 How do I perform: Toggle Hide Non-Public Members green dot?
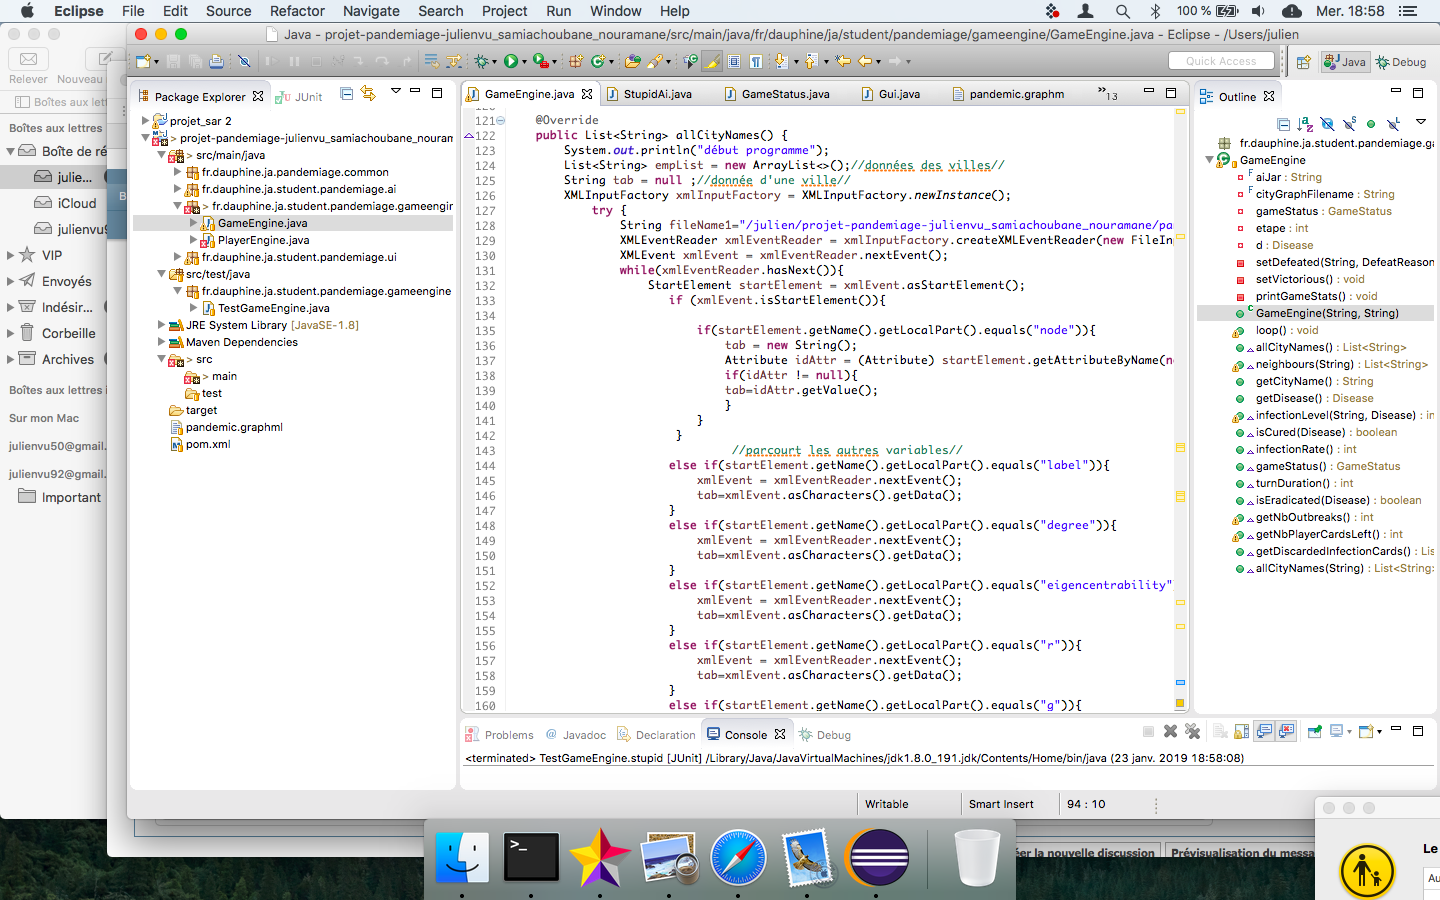1370,124
